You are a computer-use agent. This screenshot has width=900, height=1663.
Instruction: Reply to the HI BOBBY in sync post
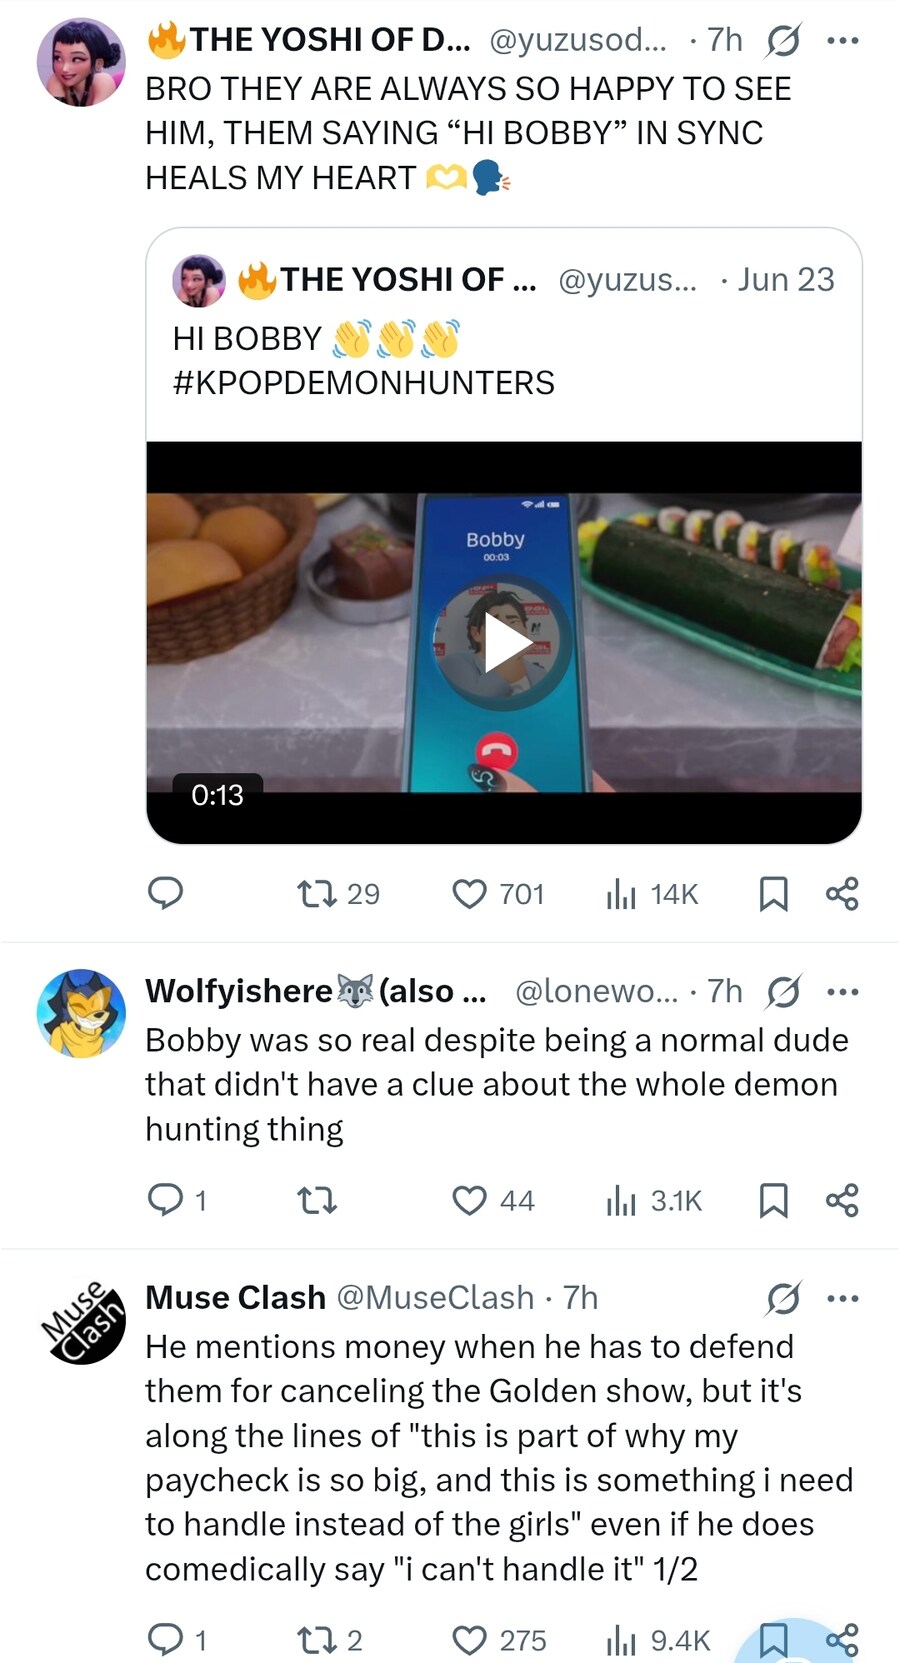pos(165,893)
